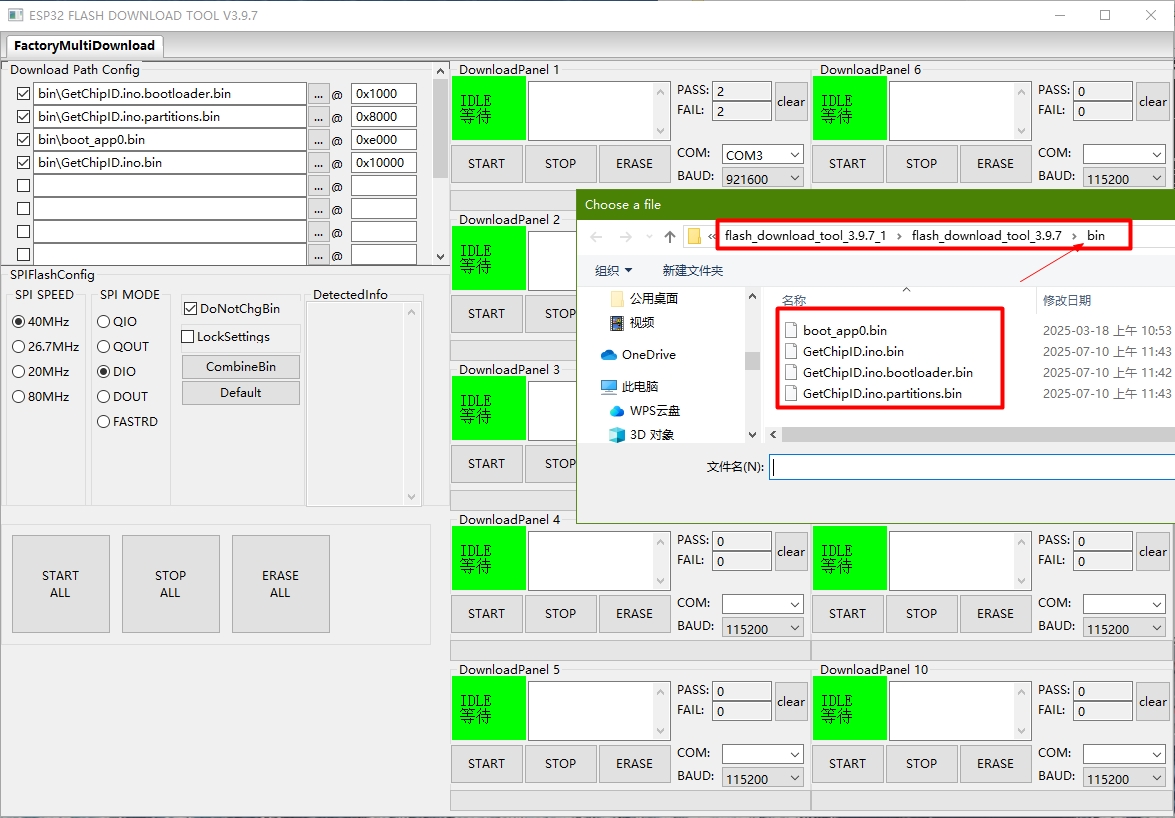Select file GetChipID.ino.bin in dialog
The image size is (1175, 818).
pos(853,351)
